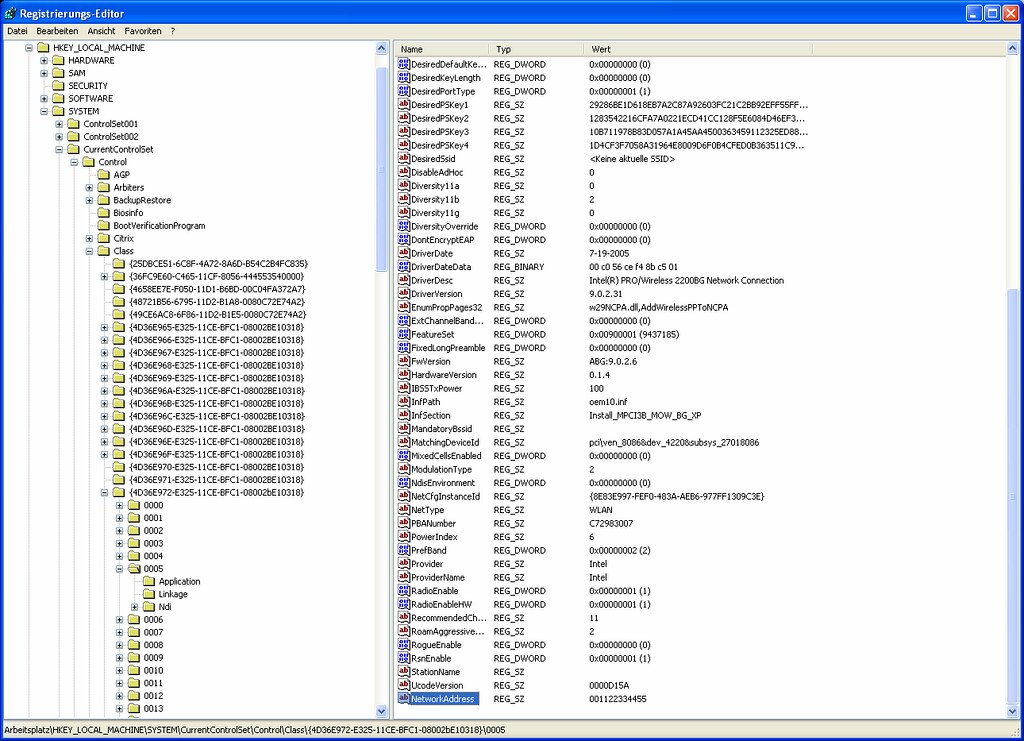This screenshot has width=1024, height=741.
Task: Select the MatchingDeviceId value name
Action: (445, 442)
